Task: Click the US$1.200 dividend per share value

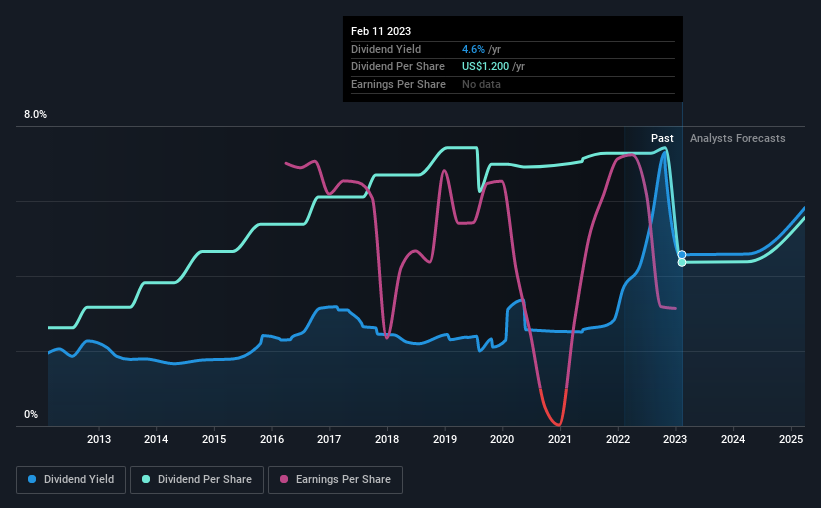Action: (x=485, y=67)
